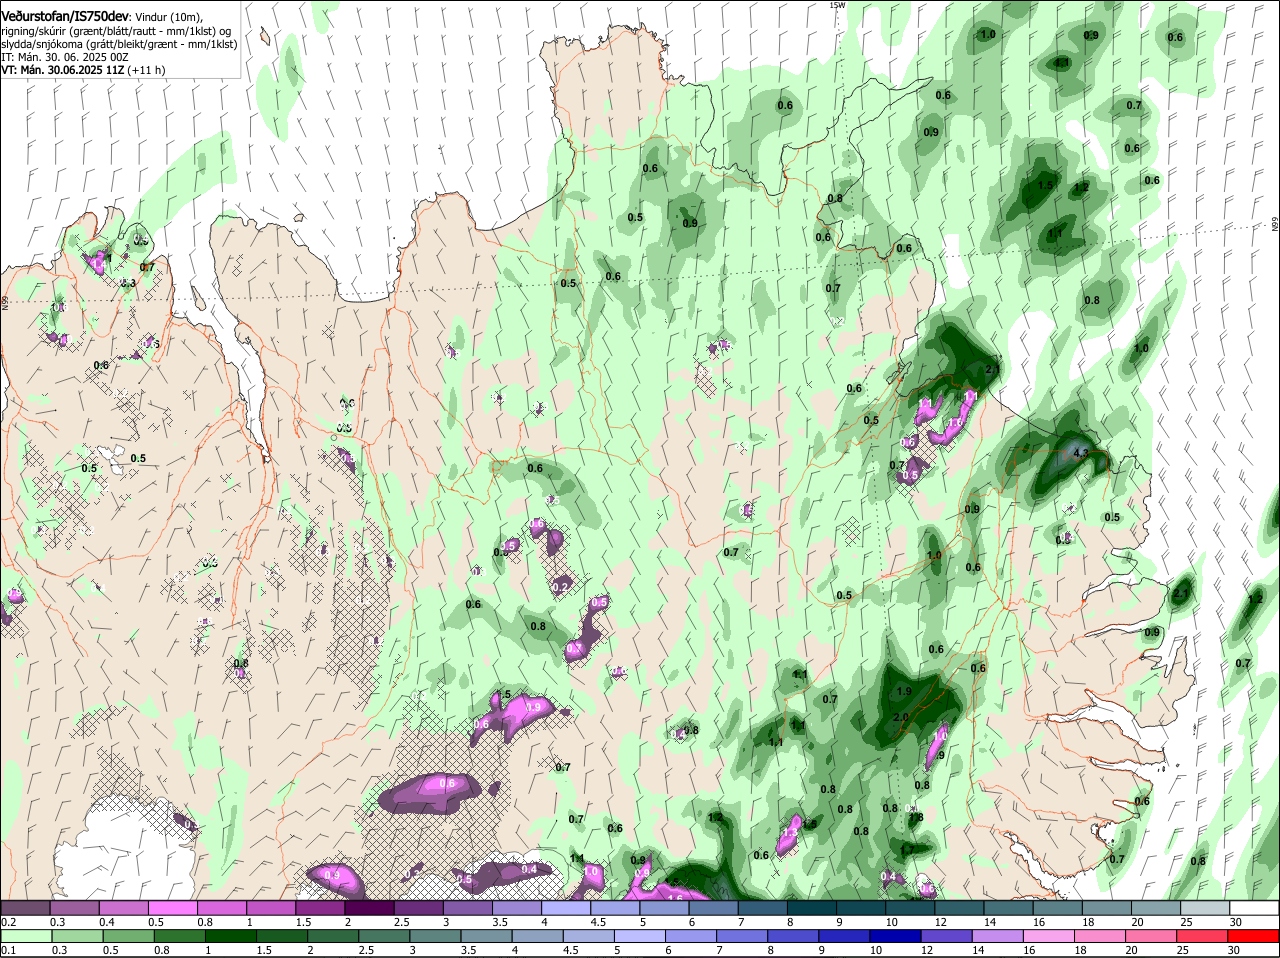This screenshot has width=1280, height=958.
Task: Select the bright pink 0.5 snow legend swatch
Action: point(172,907)
